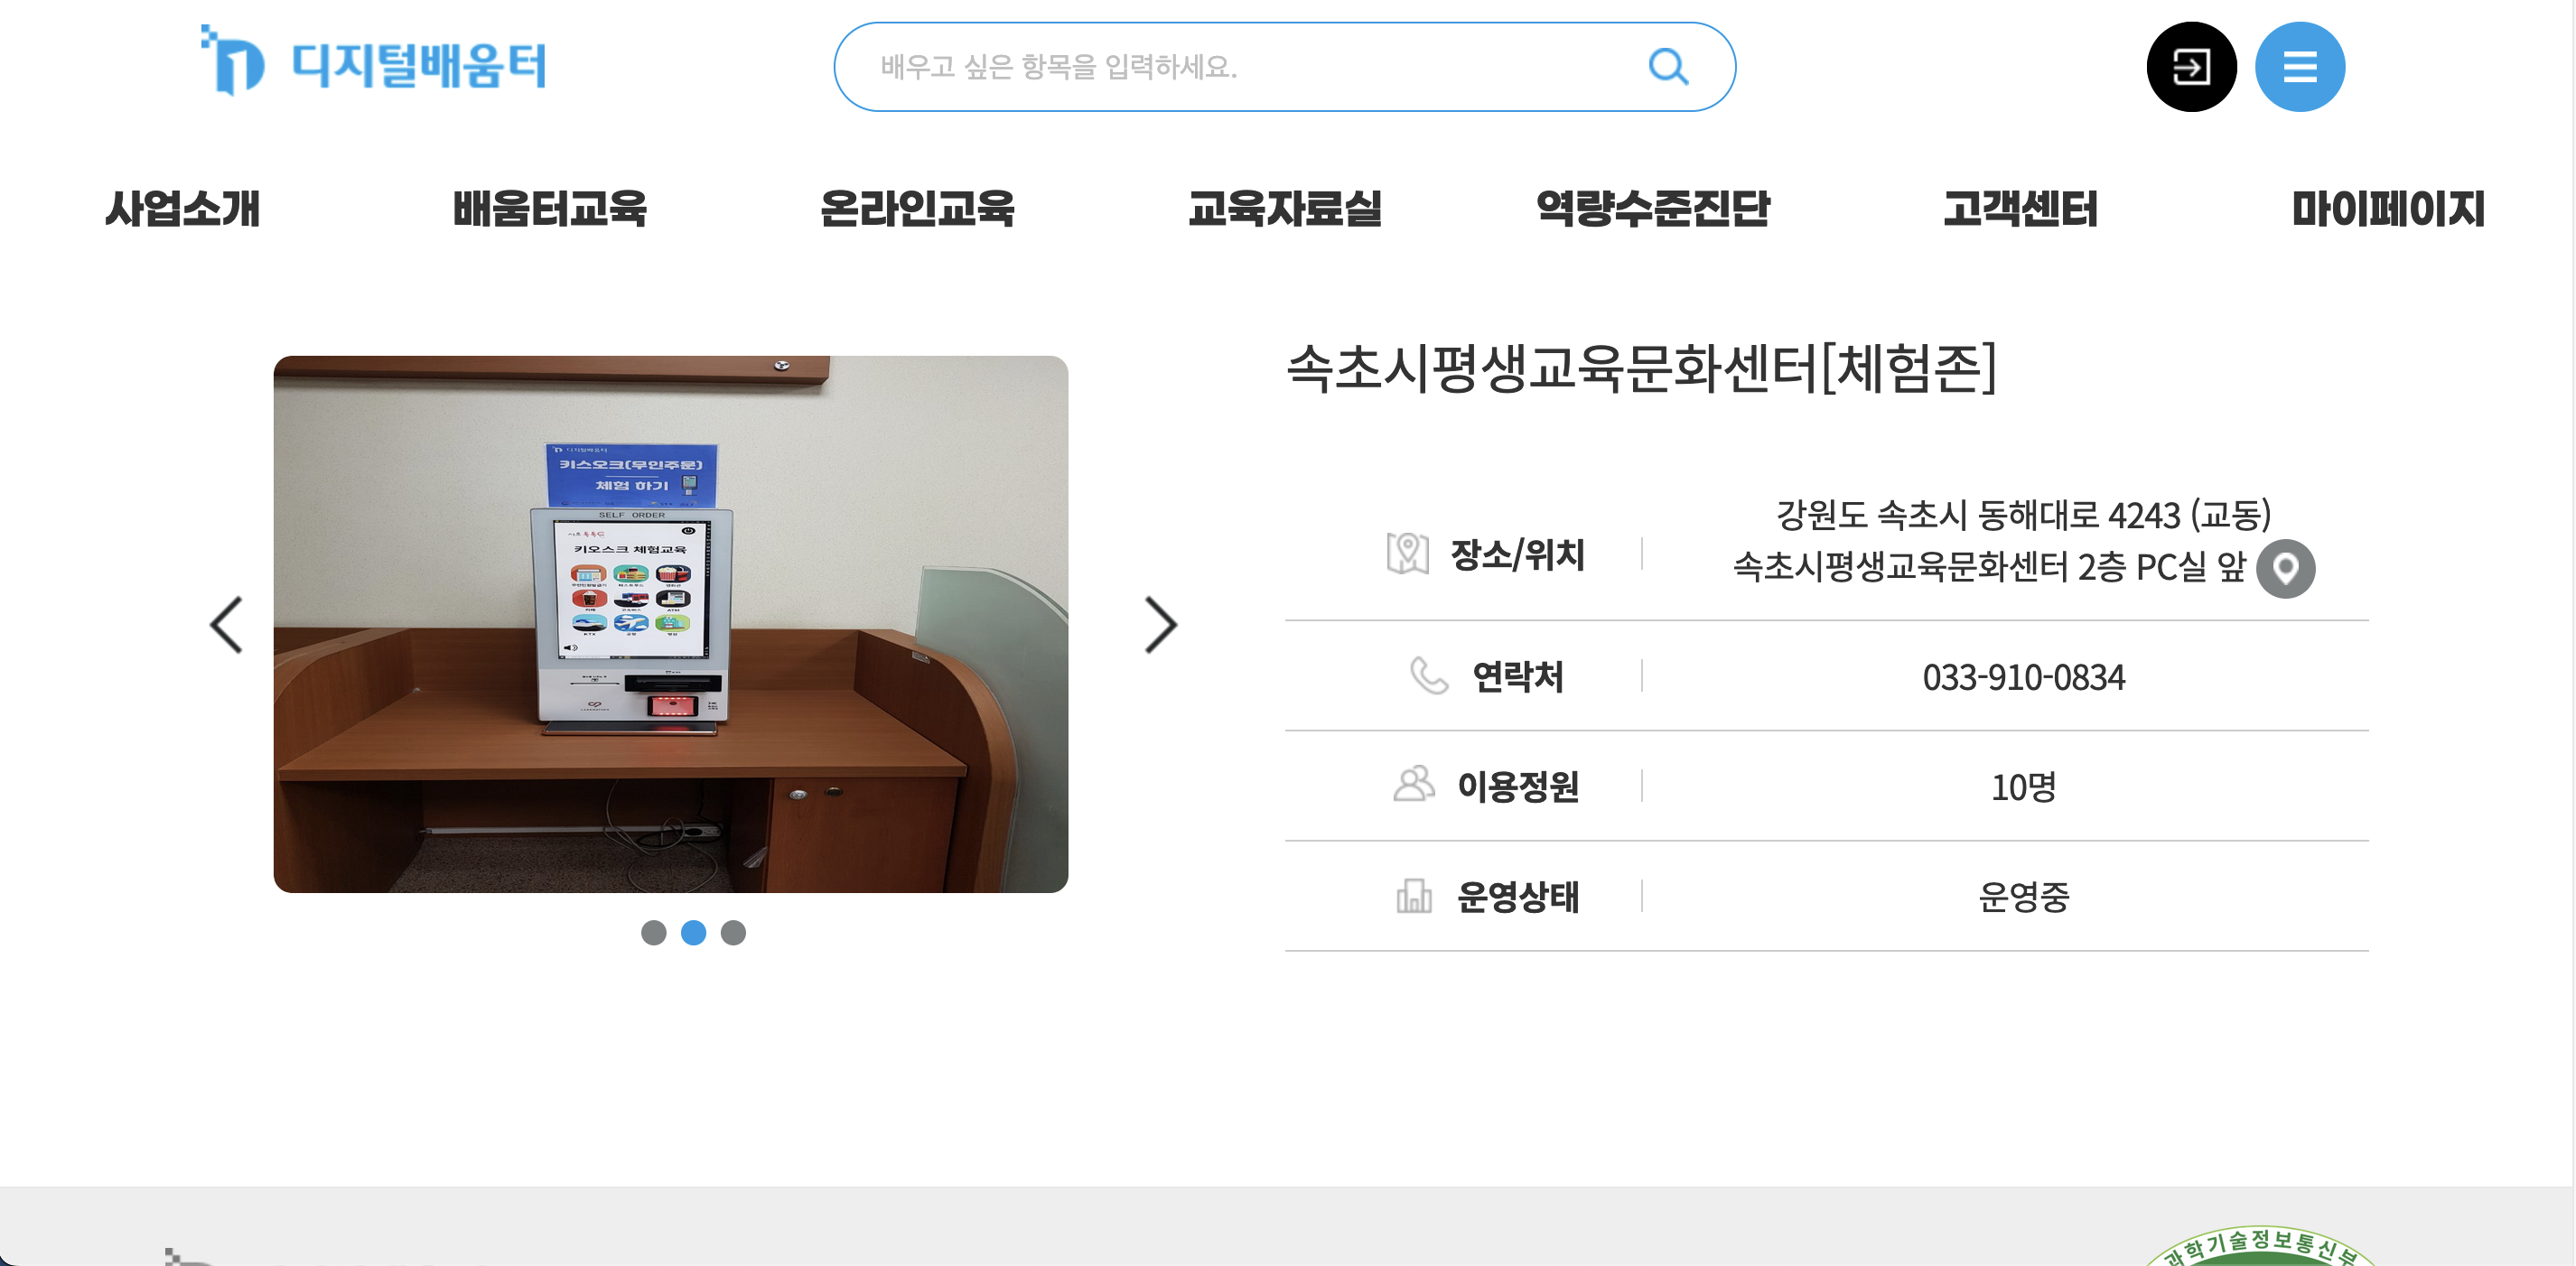Select the first carousel dot

click(x=653, y=932)
